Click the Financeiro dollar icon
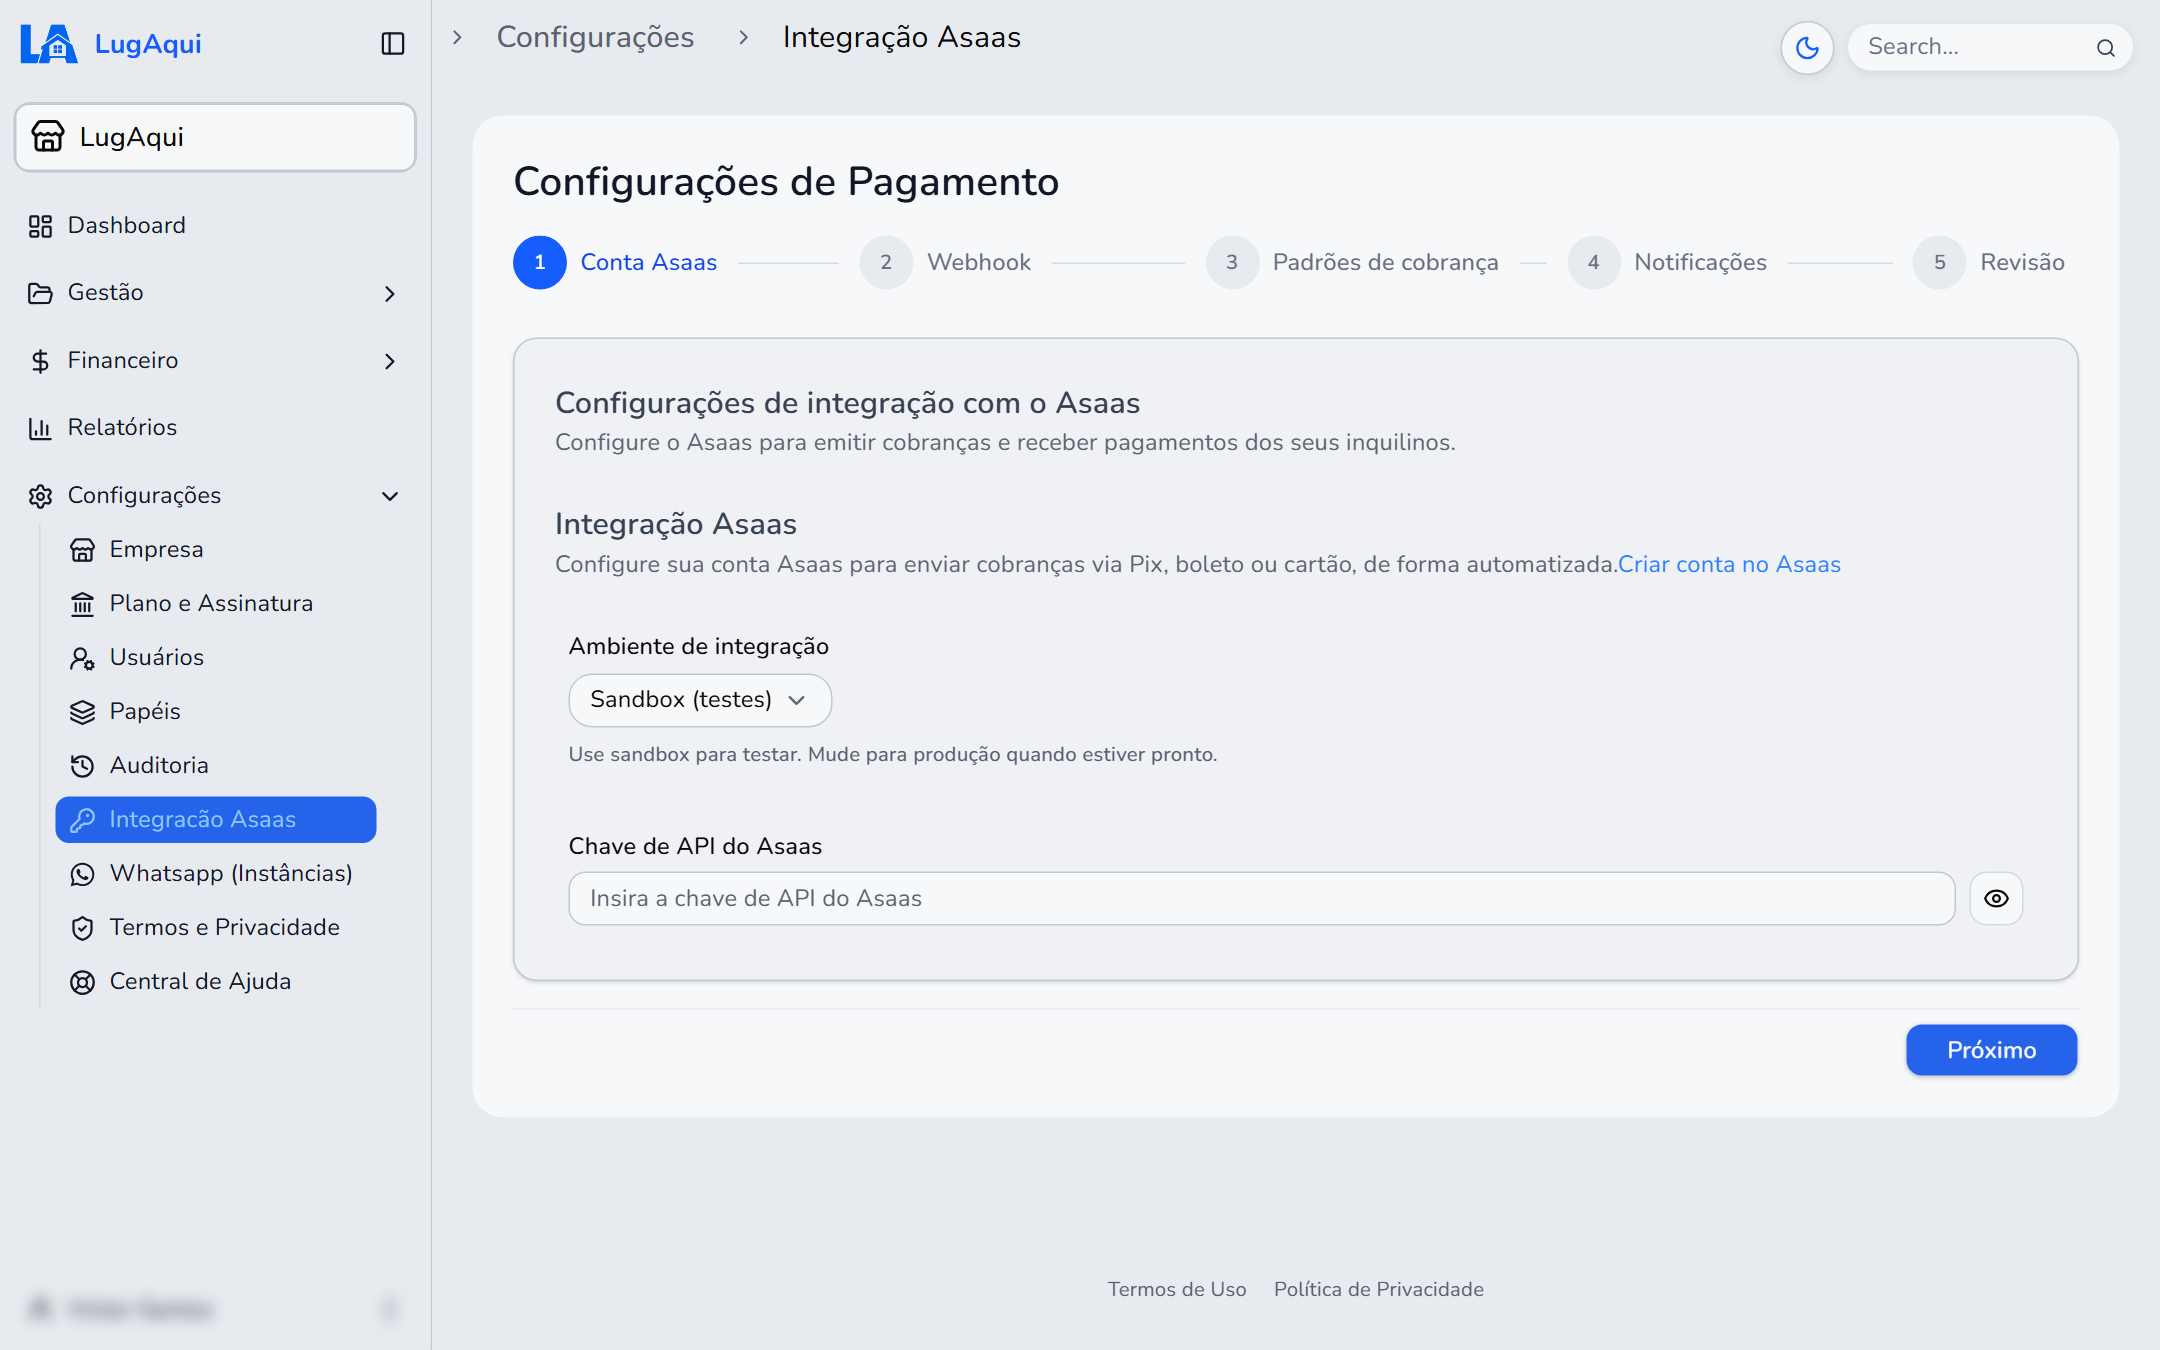This screenshot has height=1350, width=2160. point(40,361)
